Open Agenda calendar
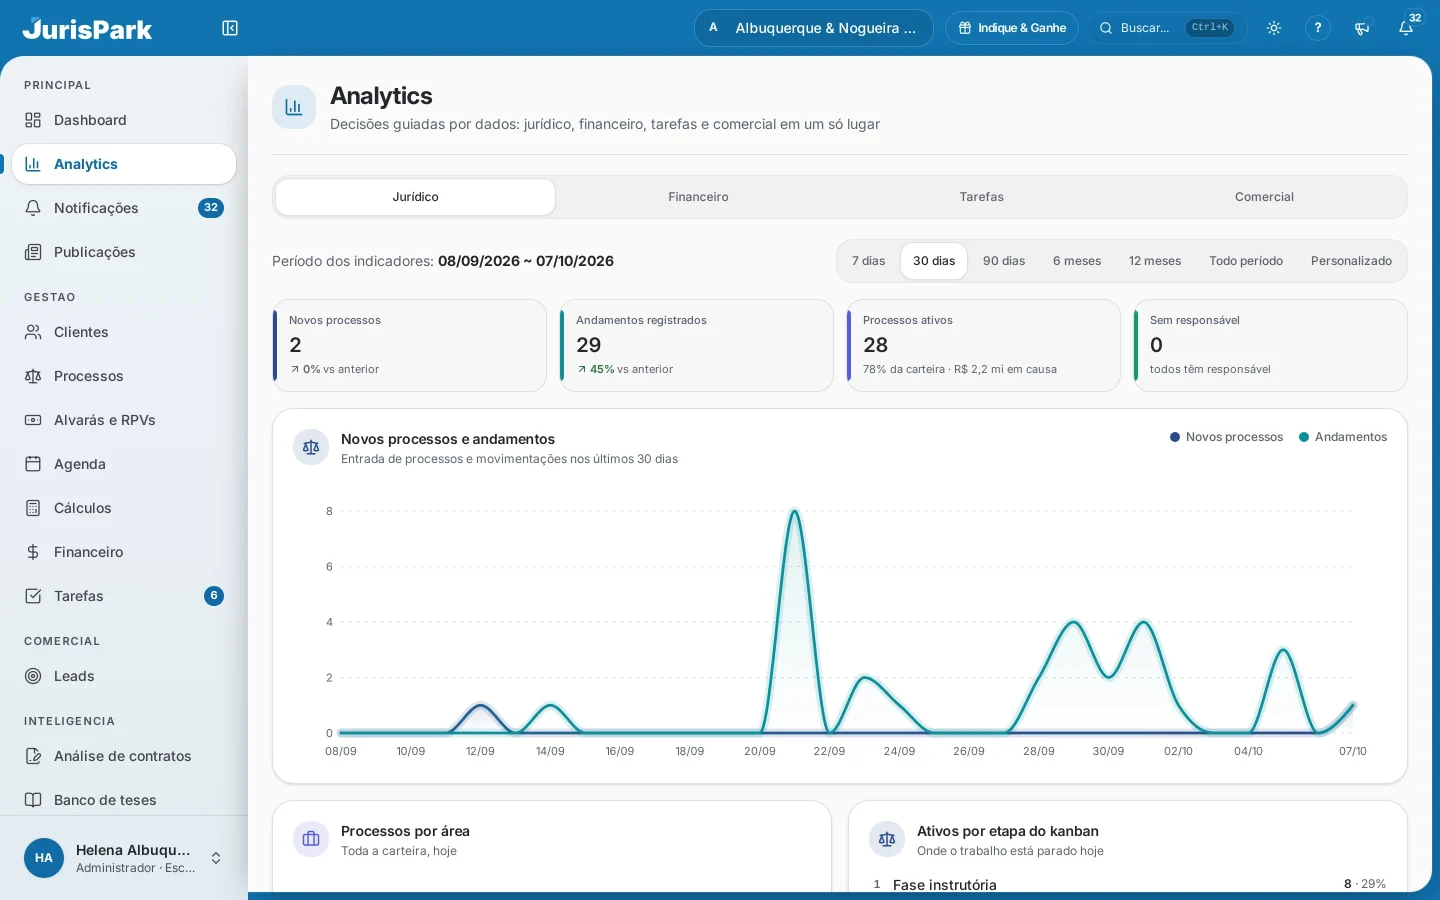Viewport: 1440px width, 900px height. [x=124, y=464]
